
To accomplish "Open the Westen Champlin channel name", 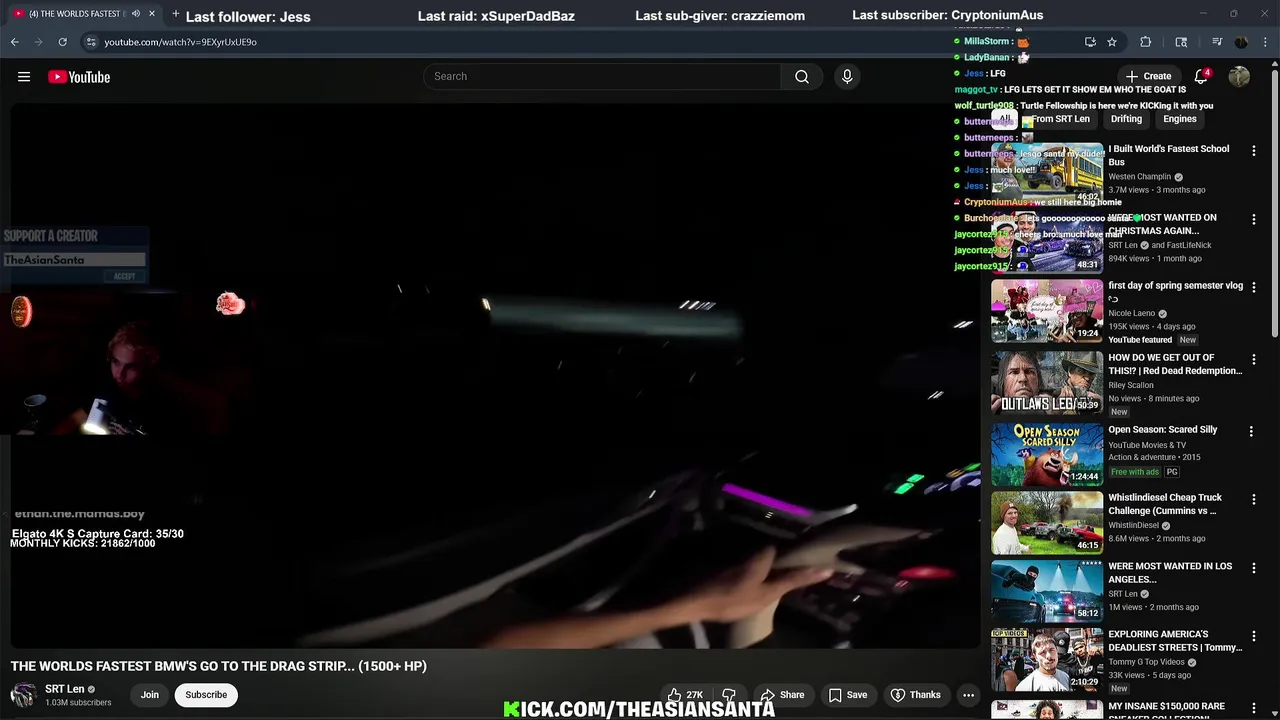I will tap(1139, 177).
